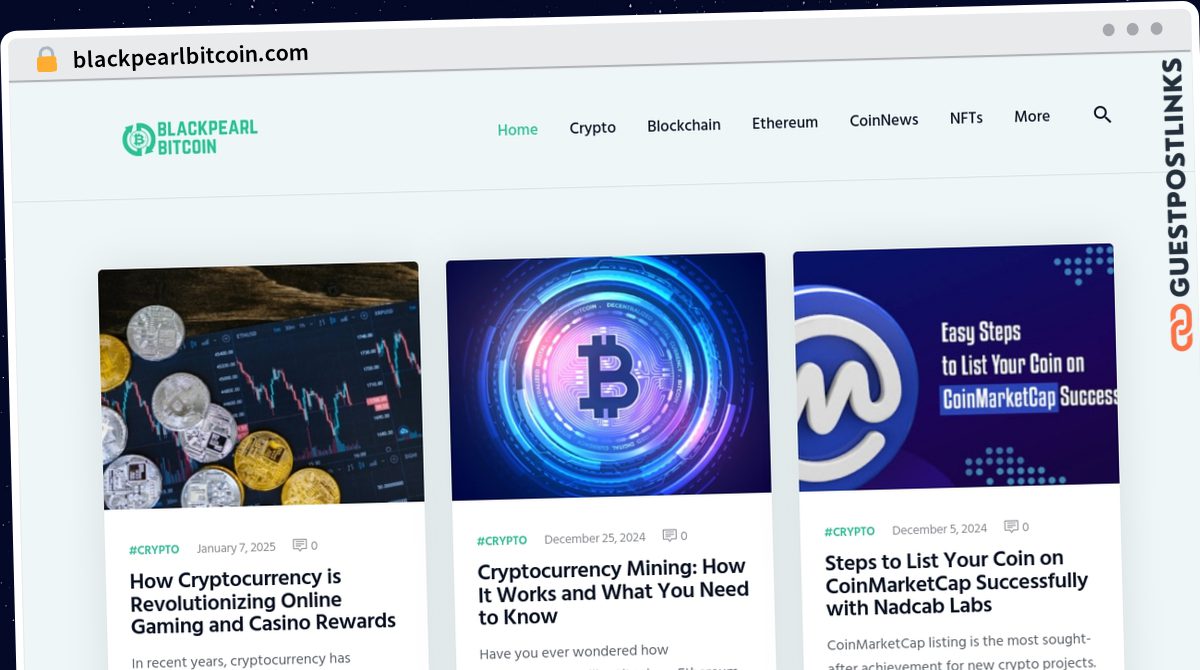Open the search magnifier icon

pyautogui.click(x=1102, y=115)
